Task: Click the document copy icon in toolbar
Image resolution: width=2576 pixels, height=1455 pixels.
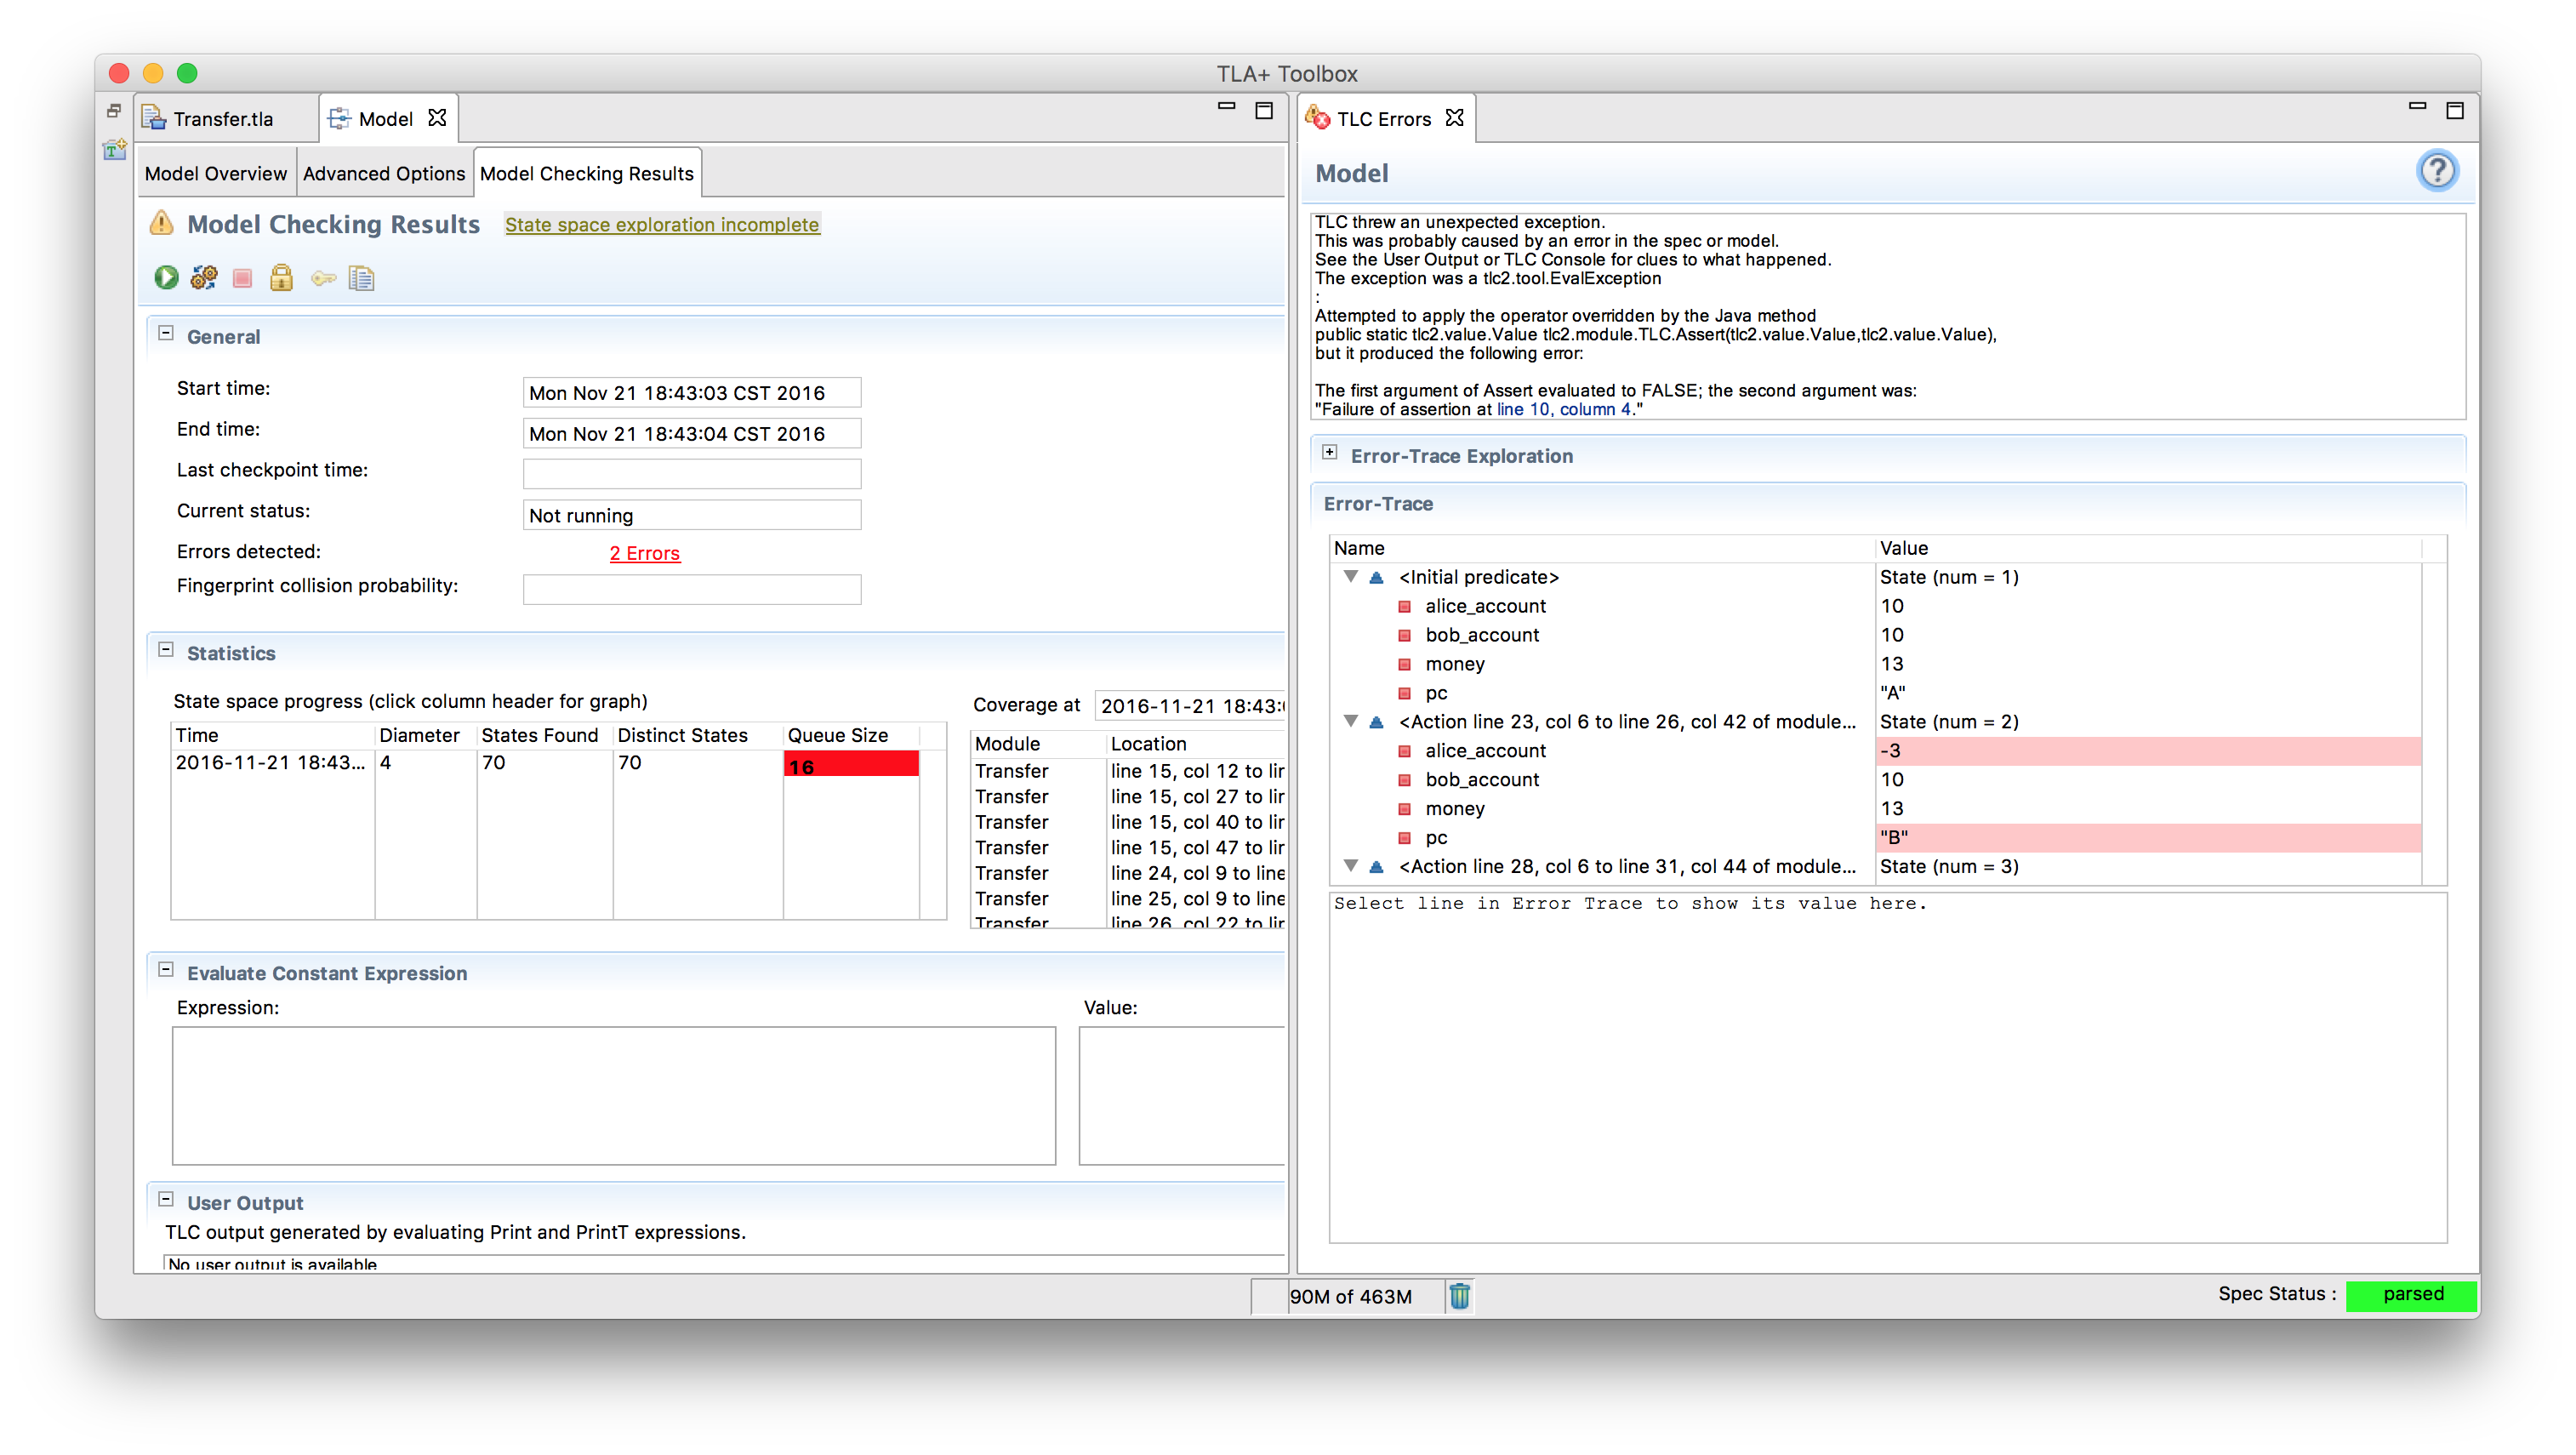Action: pyautogui.click(x=361, y=278)
